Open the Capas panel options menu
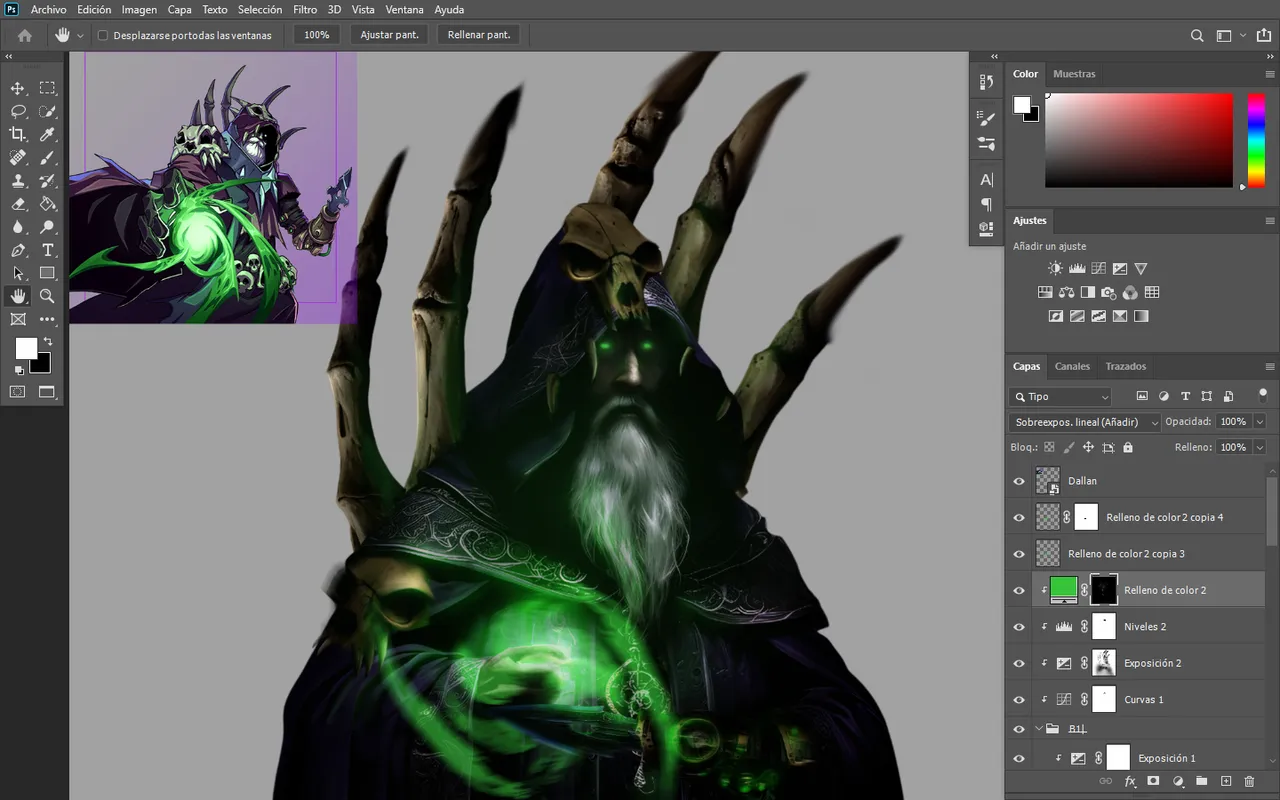This screenshot has width=1280, height=800. click(1270, 367)
